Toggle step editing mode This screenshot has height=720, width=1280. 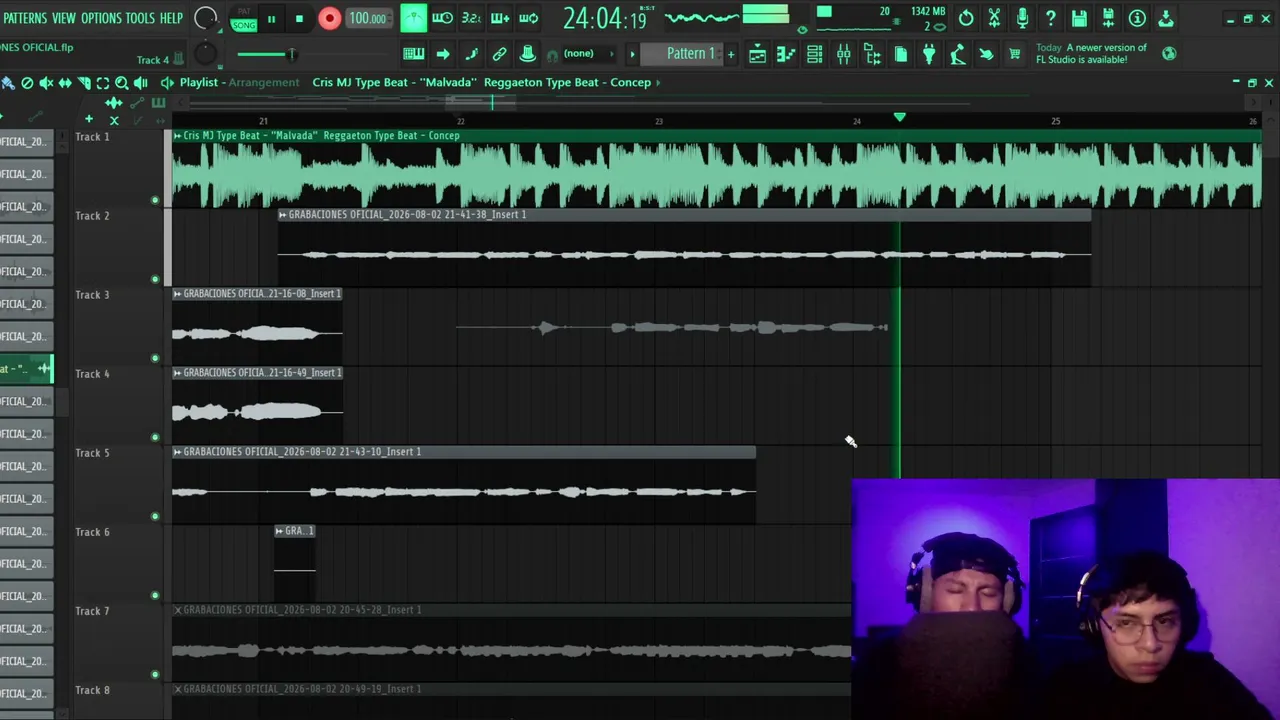point(471,53)
